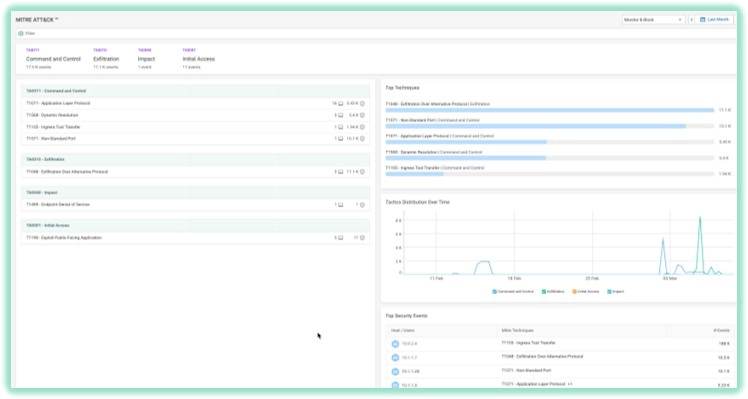748x399 pixels.
Task: Click hosts icon for Dynamic Resolution row
Action: pyautogui.click(x=341, y=115)
